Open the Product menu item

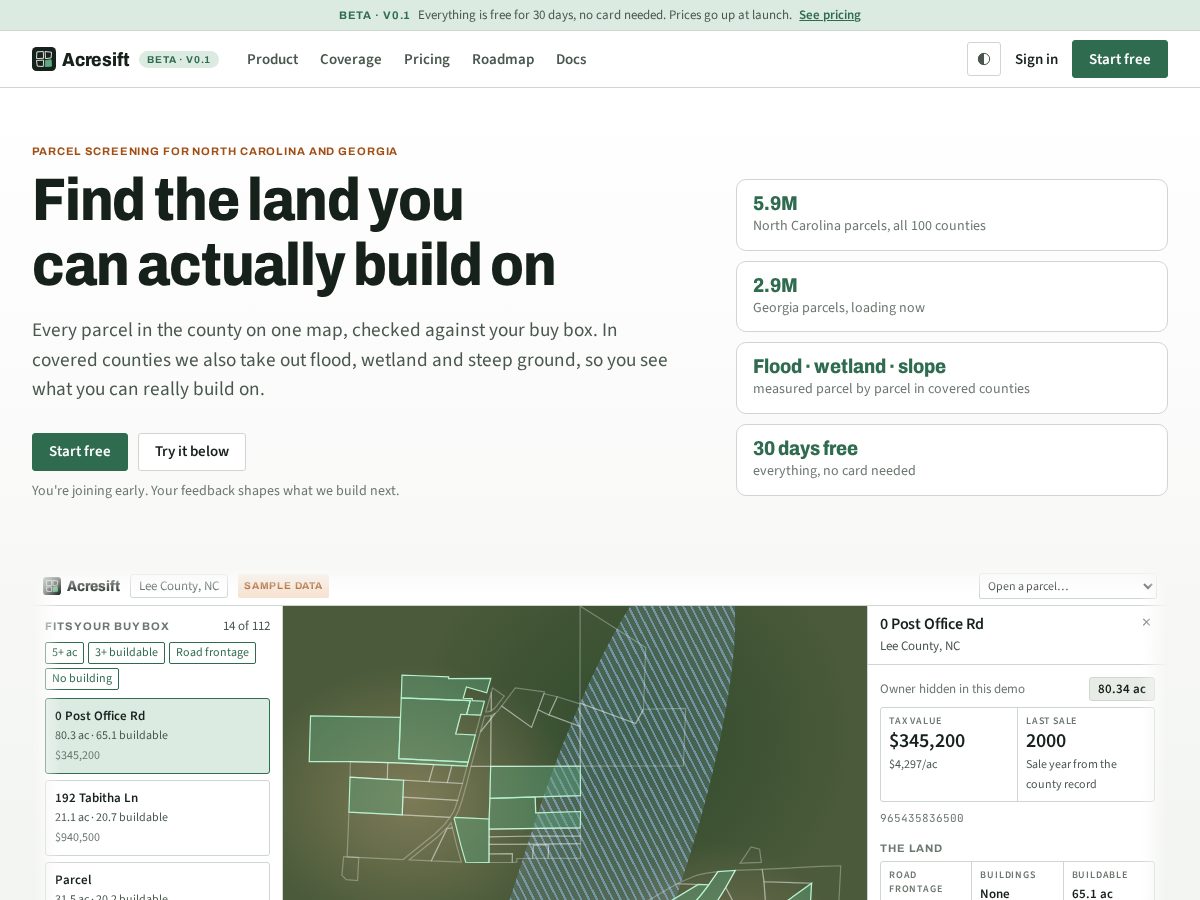(x=273, y=59)
